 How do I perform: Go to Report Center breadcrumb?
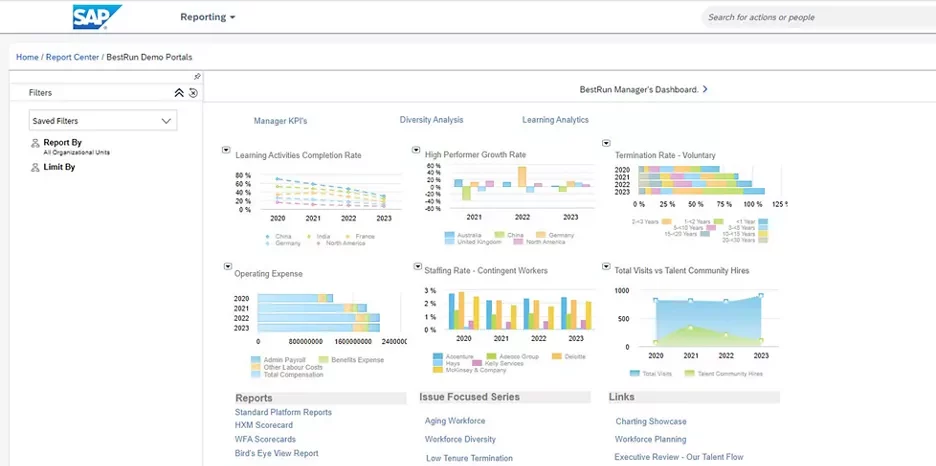[x=72, y=57]
